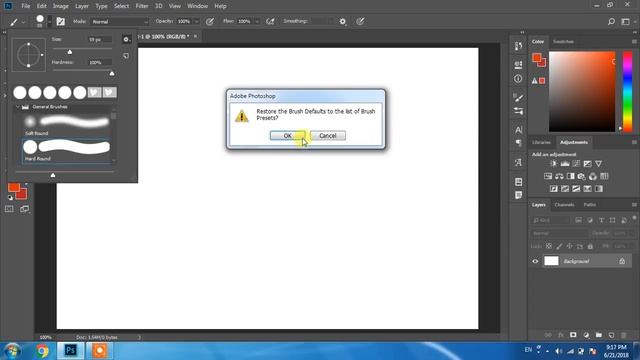
Task: Open the blending Mode dropdown set to Normal
Action: [120, 22]
